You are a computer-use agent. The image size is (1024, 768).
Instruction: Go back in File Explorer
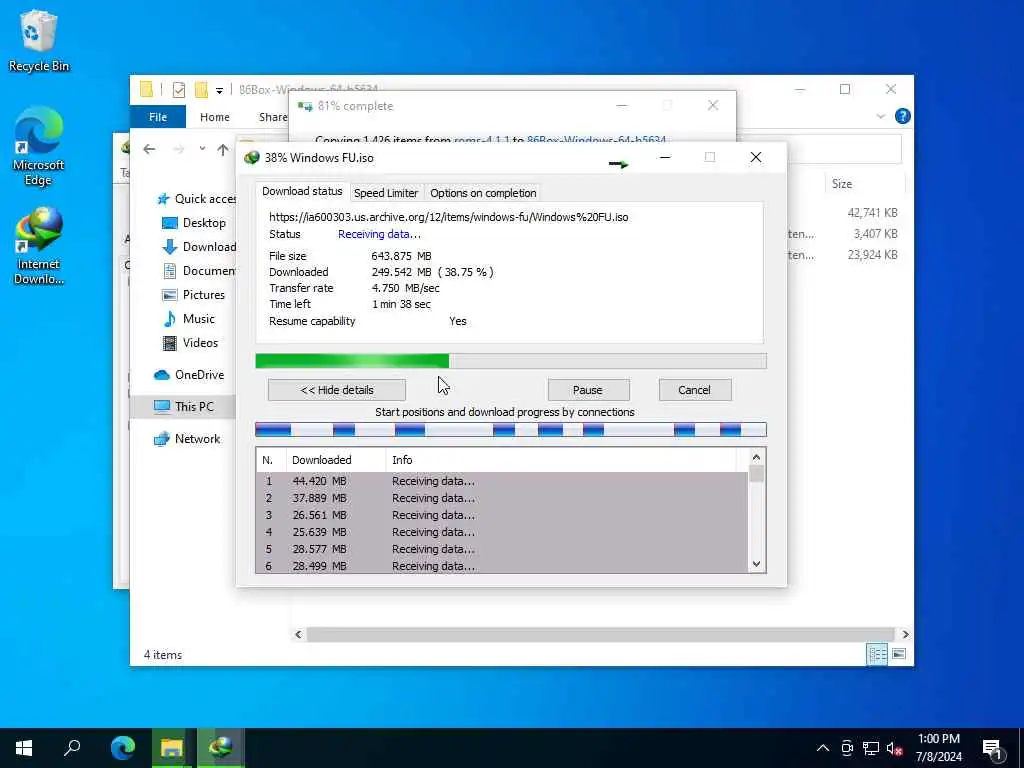tap(150, 150)
